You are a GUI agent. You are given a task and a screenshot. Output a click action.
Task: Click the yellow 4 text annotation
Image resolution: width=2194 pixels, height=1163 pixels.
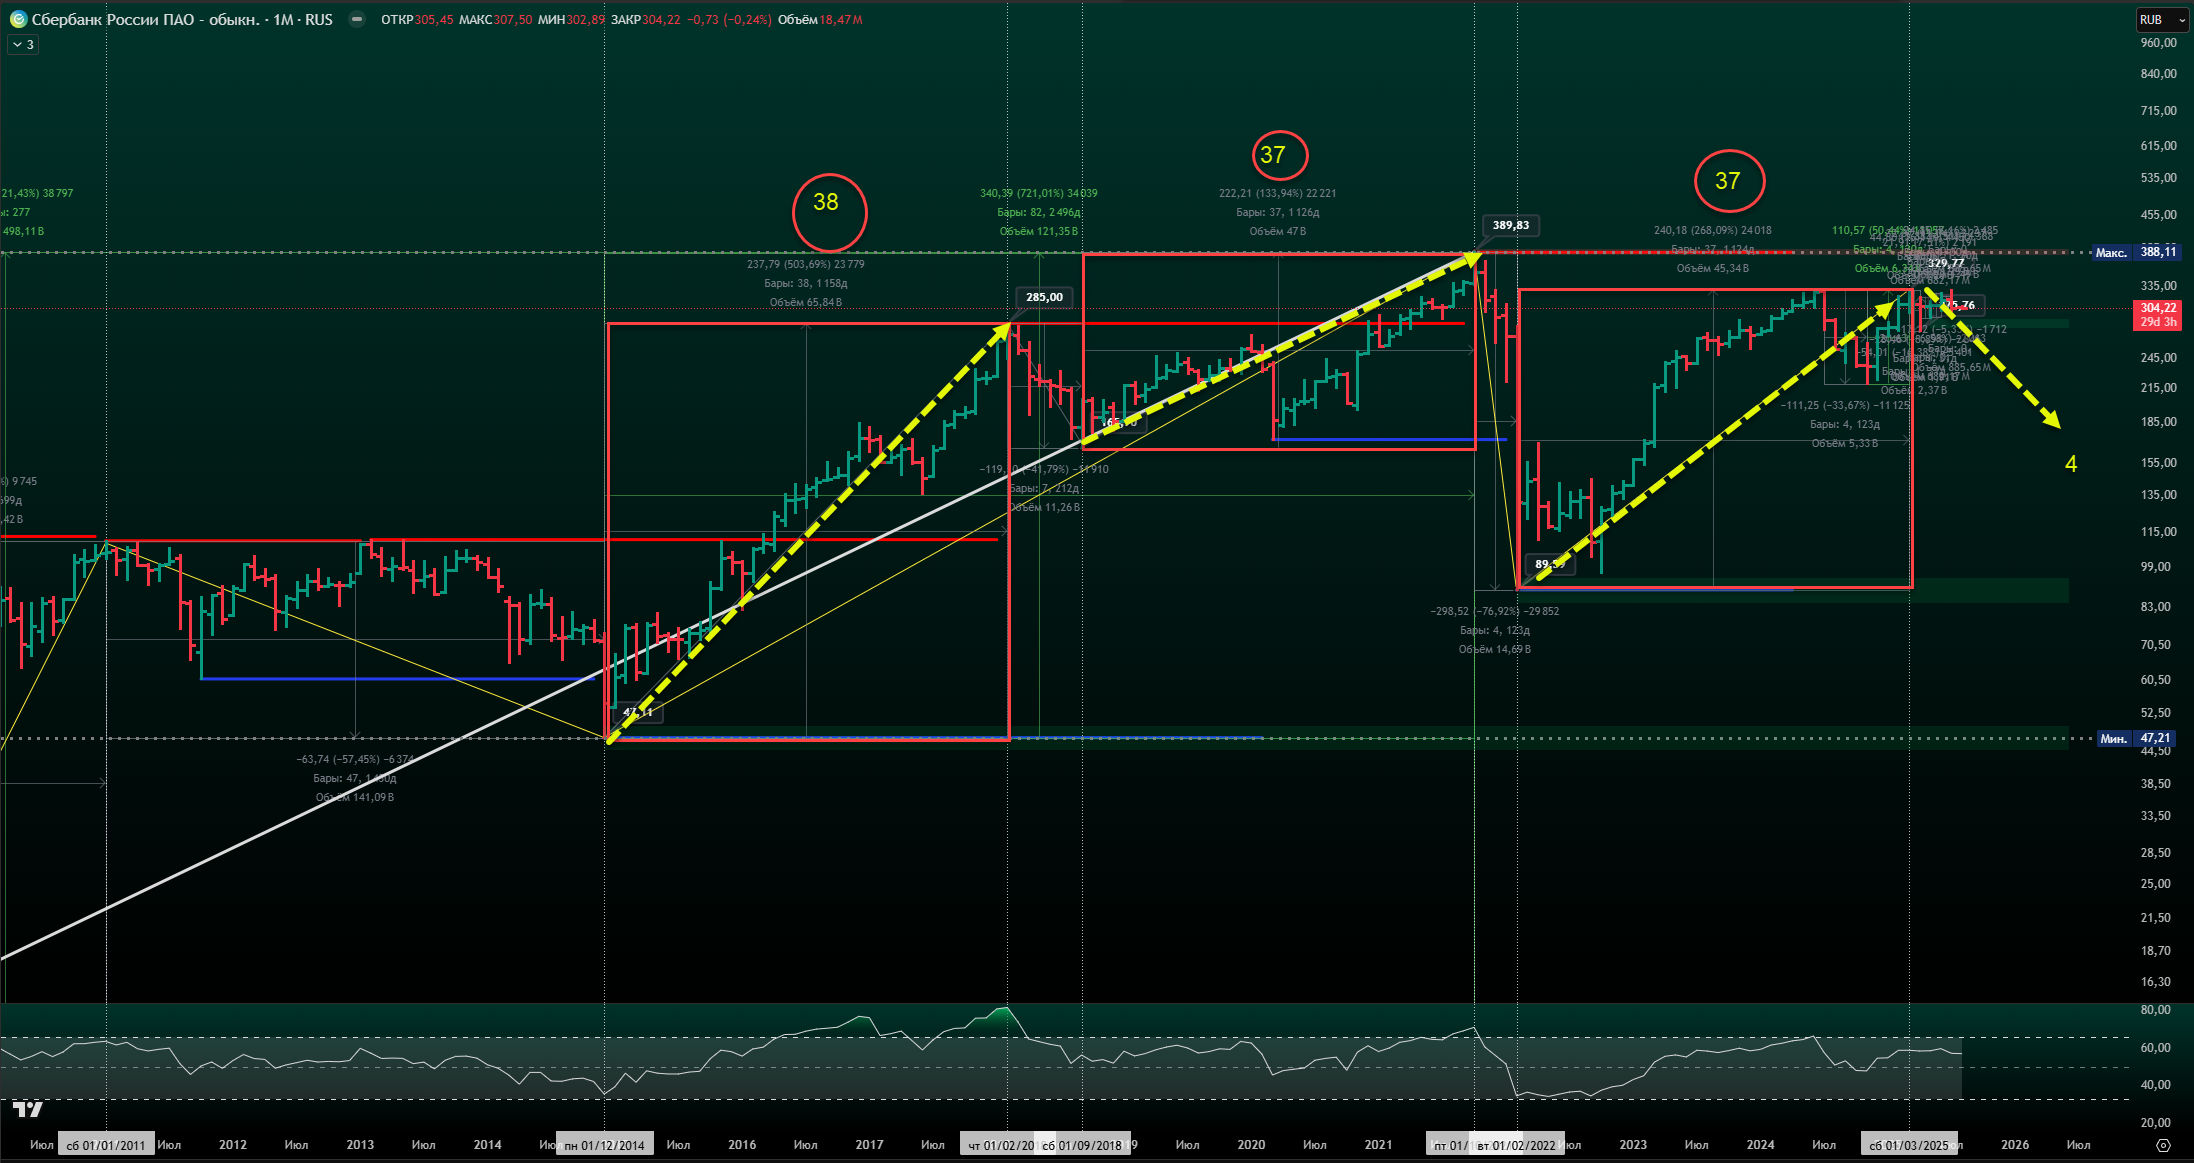(x=2071, y=464)
